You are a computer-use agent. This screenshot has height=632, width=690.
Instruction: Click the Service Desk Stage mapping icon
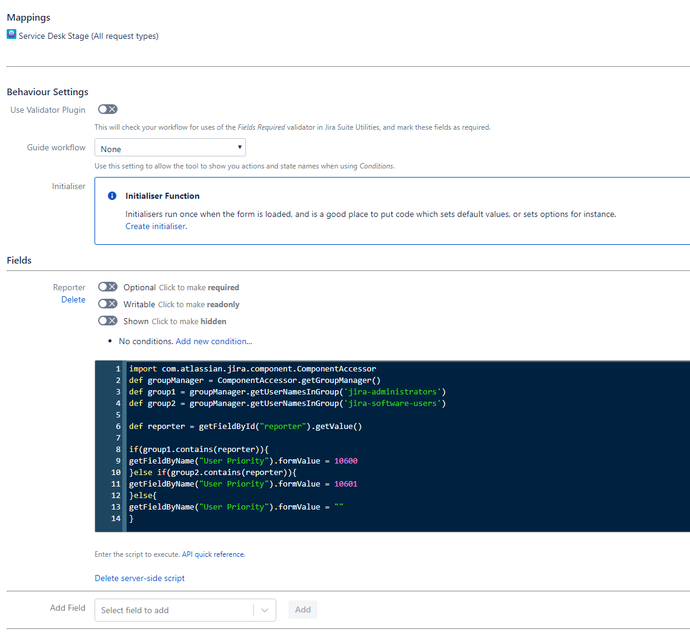[x=11, y=34]
